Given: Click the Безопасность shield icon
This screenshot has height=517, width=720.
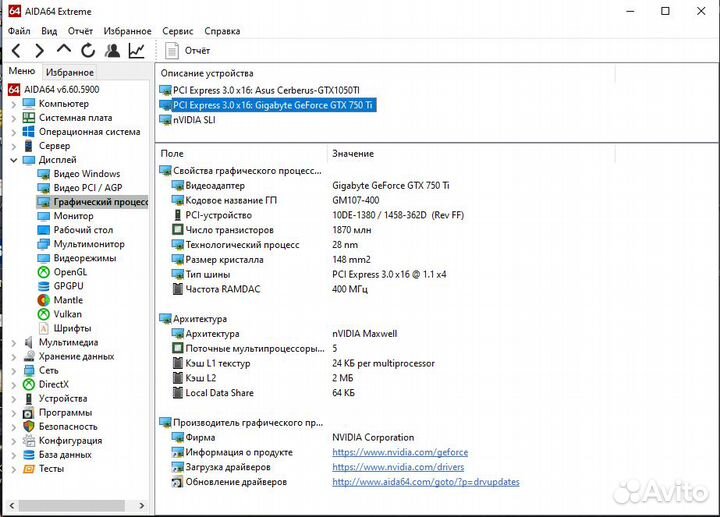Looking at the screenshot, I should [x=29, y=427].
